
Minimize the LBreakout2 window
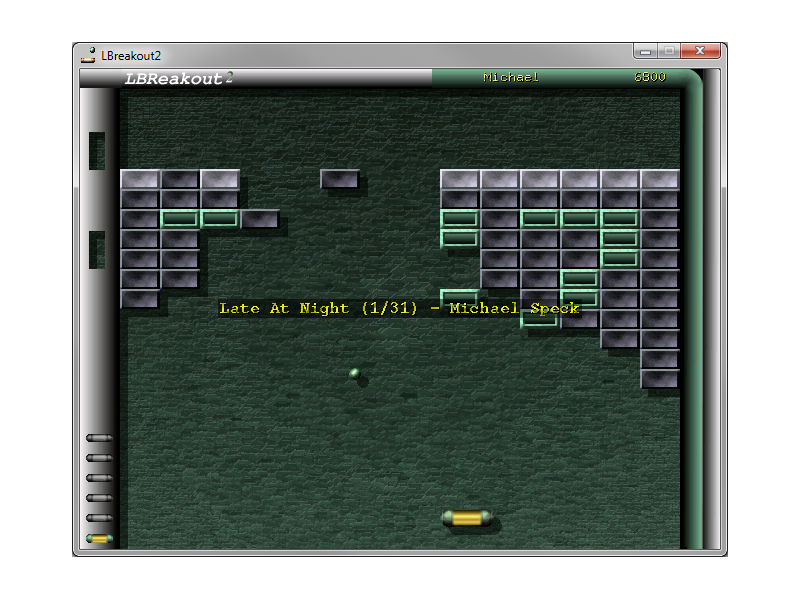click(647, 52)
